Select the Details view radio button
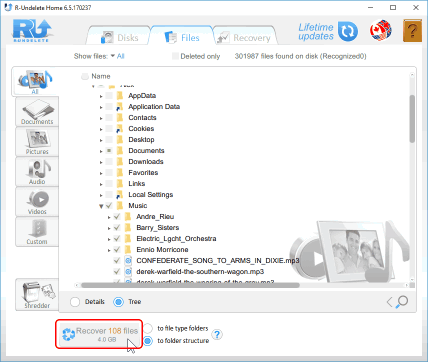Image resolution: width=428 pixels, height=362 pixels. 75,302
